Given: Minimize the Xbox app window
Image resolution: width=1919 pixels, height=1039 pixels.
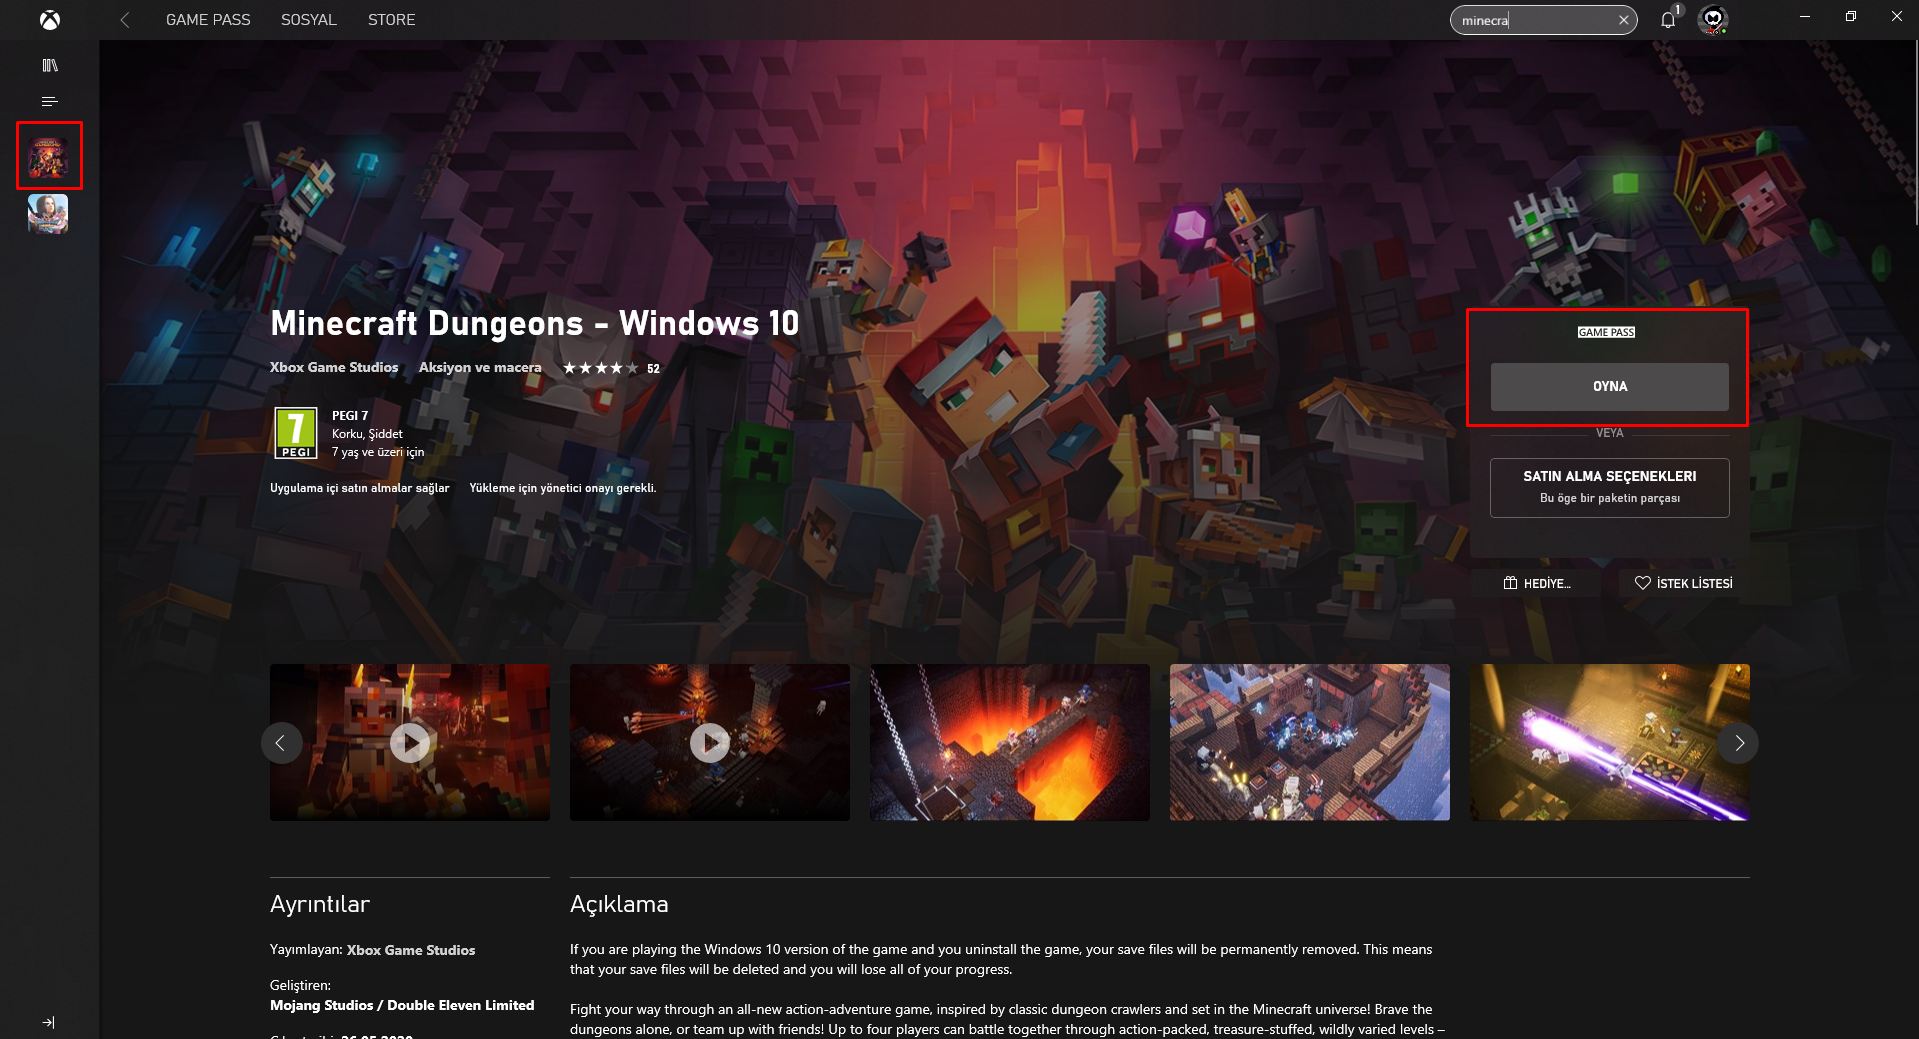Looking at the screenshot, I should (x=1805, y=16).
